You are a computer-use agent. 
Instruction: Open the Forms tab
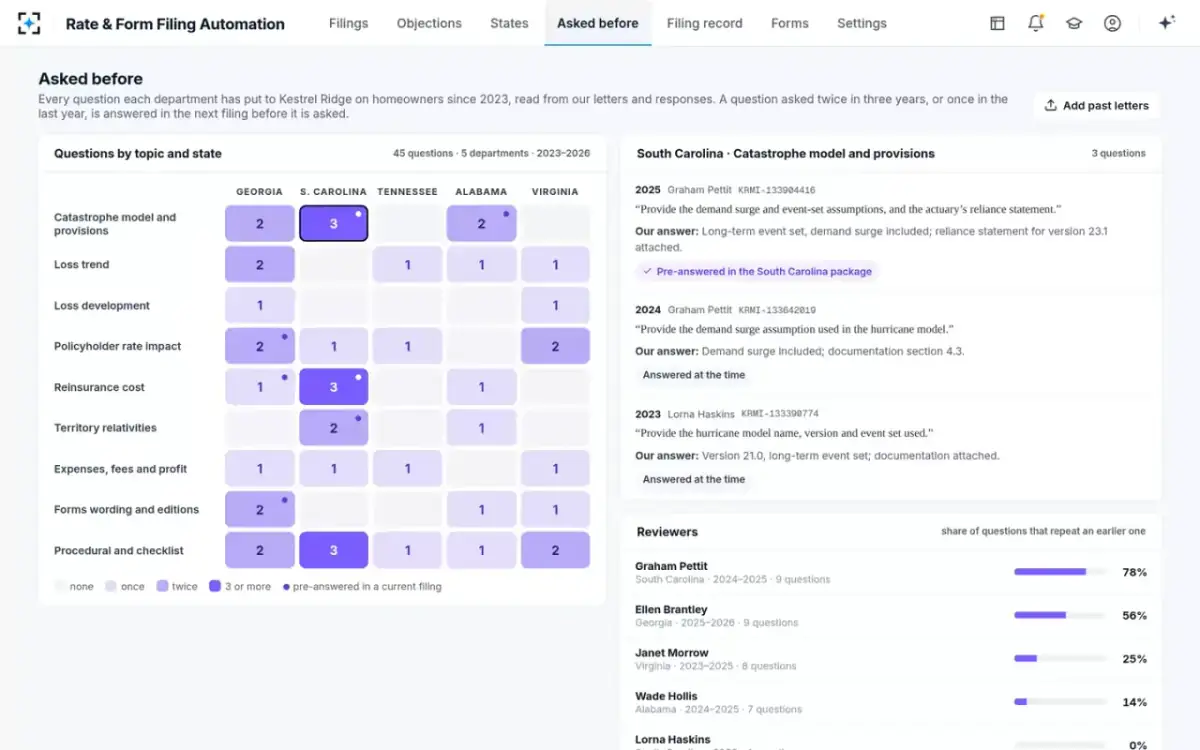click(790, 23)
